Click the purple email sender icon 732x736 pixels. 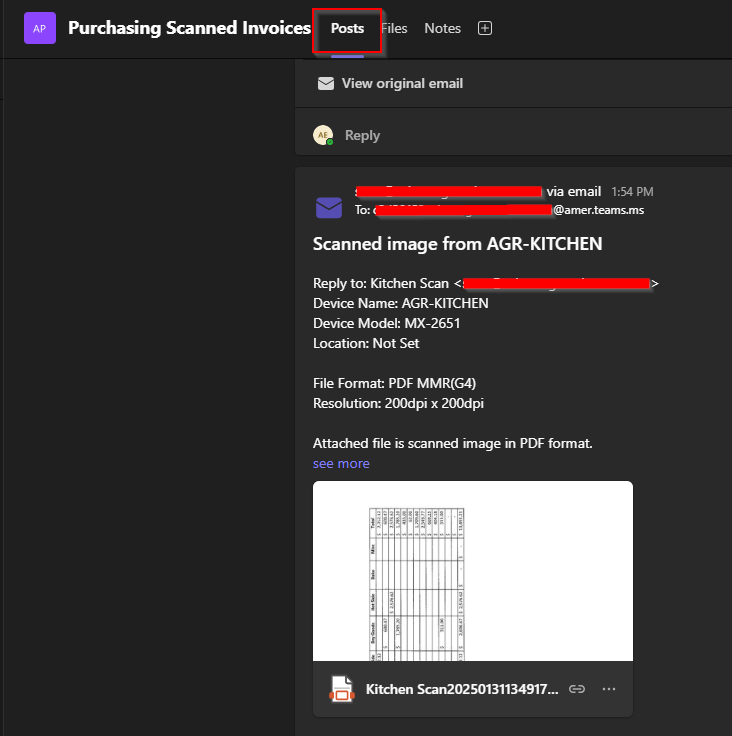(x=329, y=207)
